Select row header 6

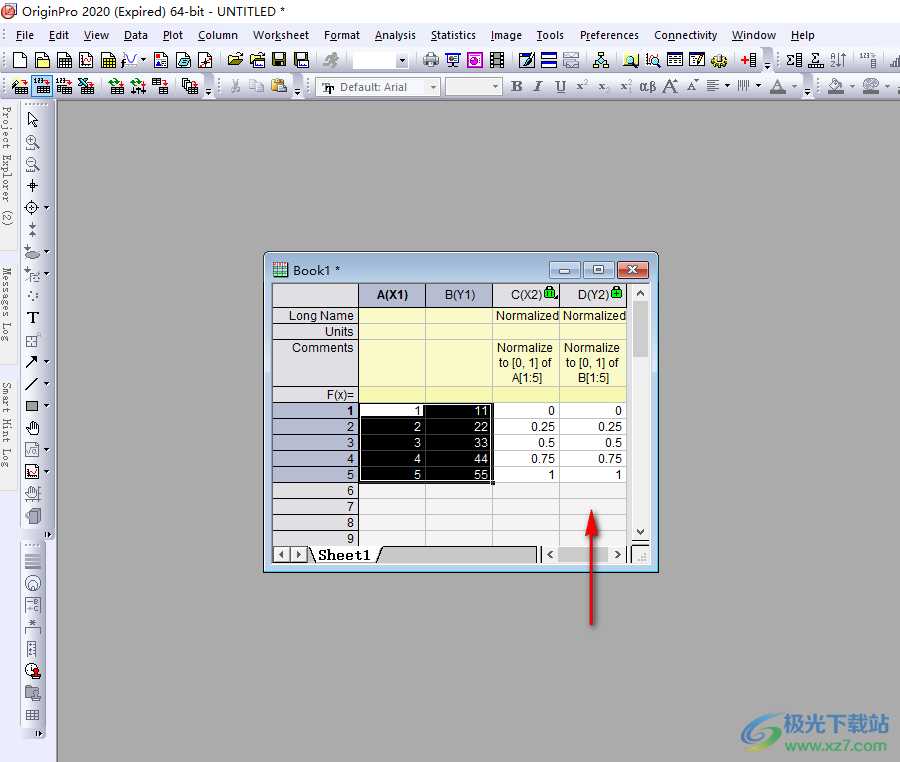pyautogui.click(x=315, y=491)
